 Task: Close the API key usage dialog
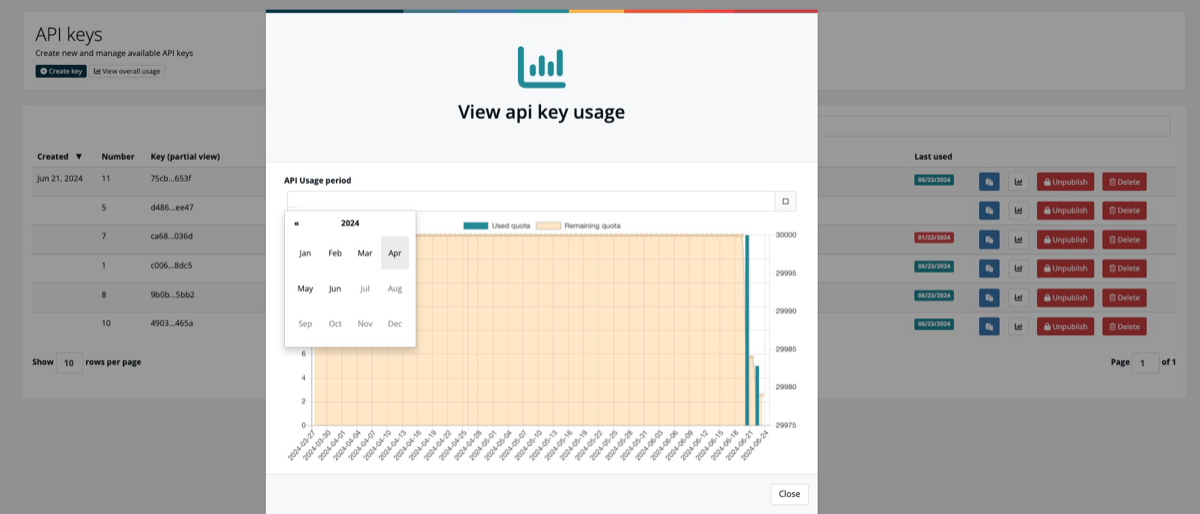[789, 494]
